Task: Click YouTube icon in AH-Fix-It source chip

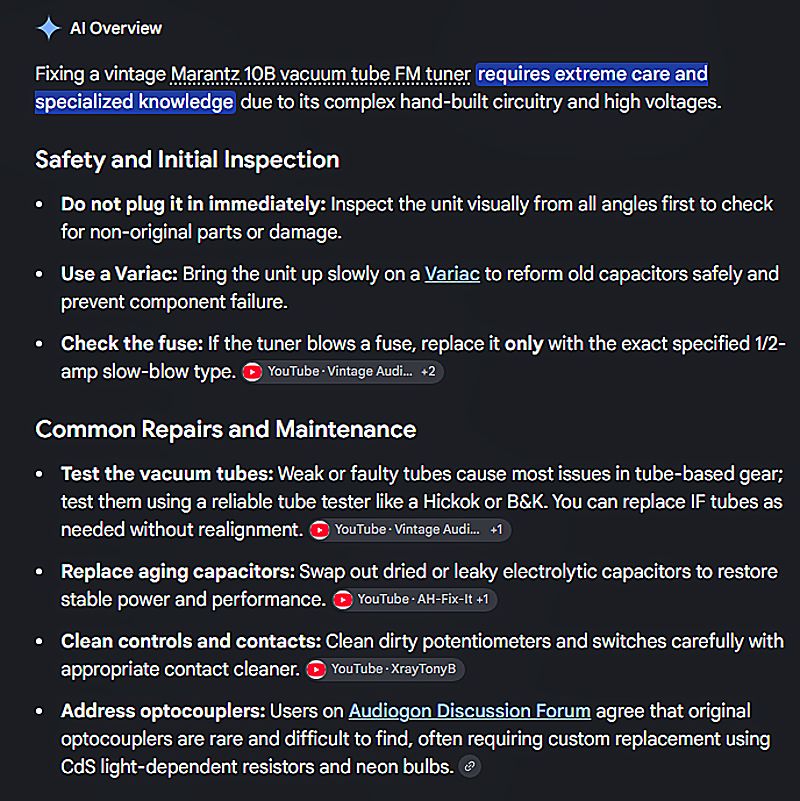Action: click(342, 600)
